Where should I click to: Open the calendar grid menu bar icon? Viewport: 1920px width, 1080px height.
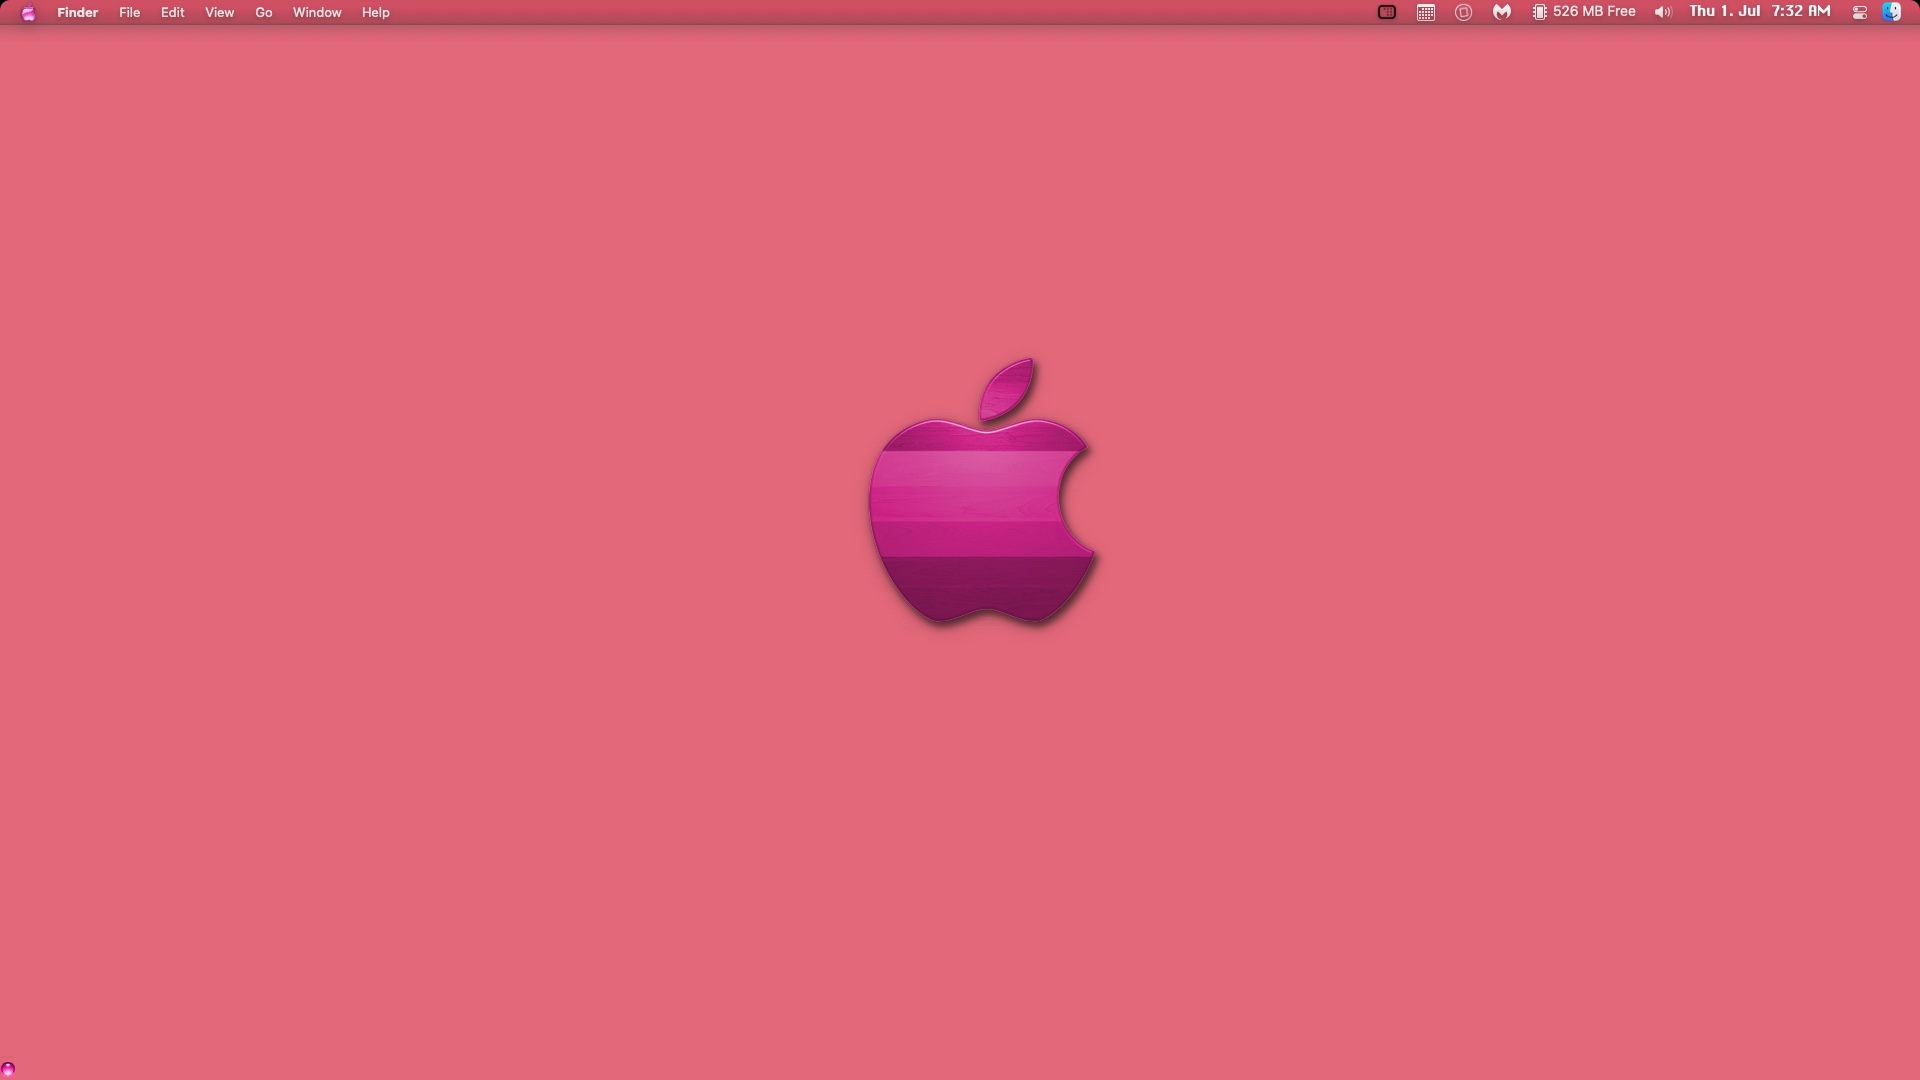(x=1426, y=13)
